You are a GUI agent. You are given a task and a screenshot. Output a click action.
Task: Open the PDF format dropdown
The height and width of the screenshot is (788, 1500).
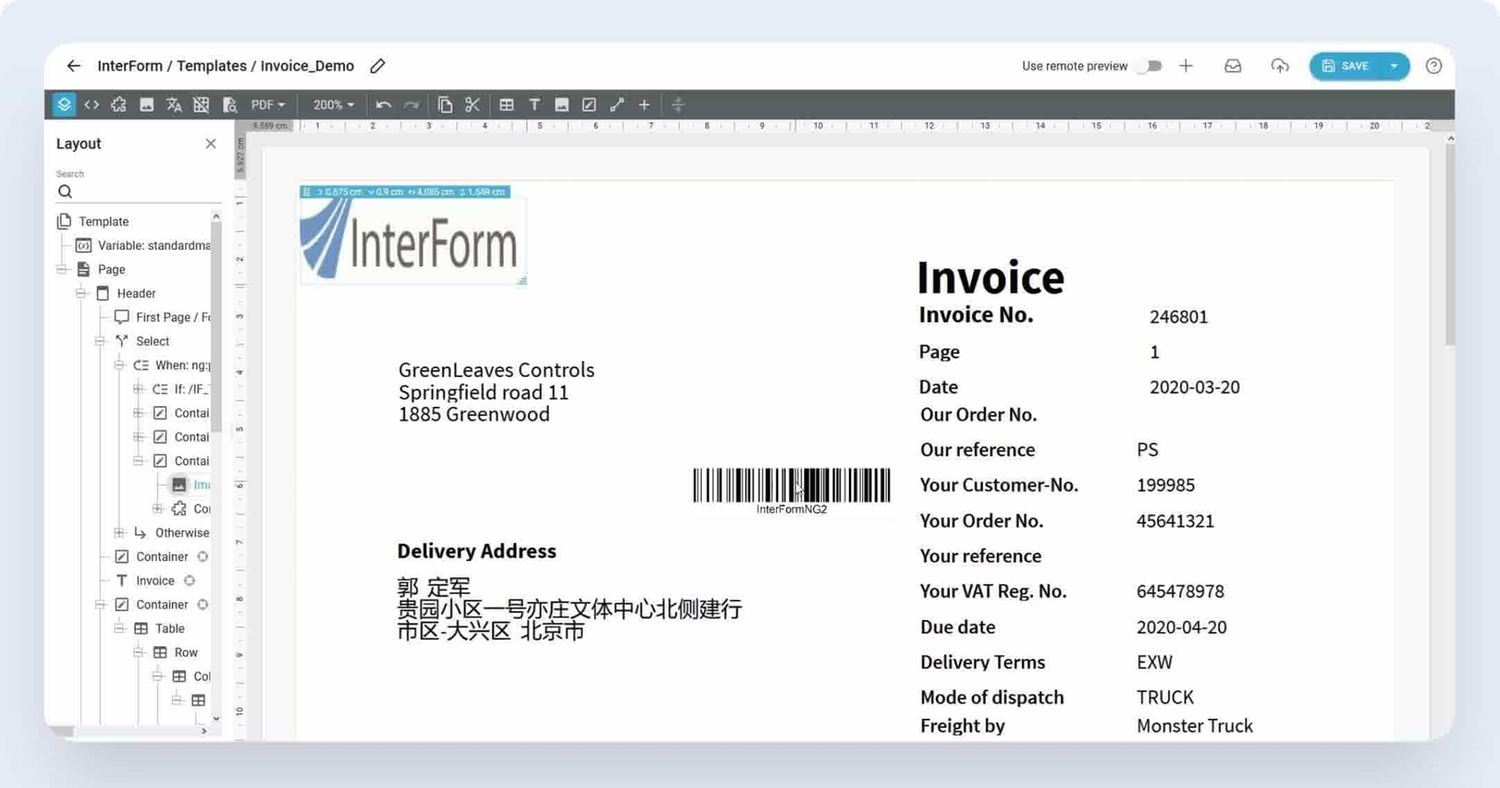pyautogui.click(x=266, y=104)
